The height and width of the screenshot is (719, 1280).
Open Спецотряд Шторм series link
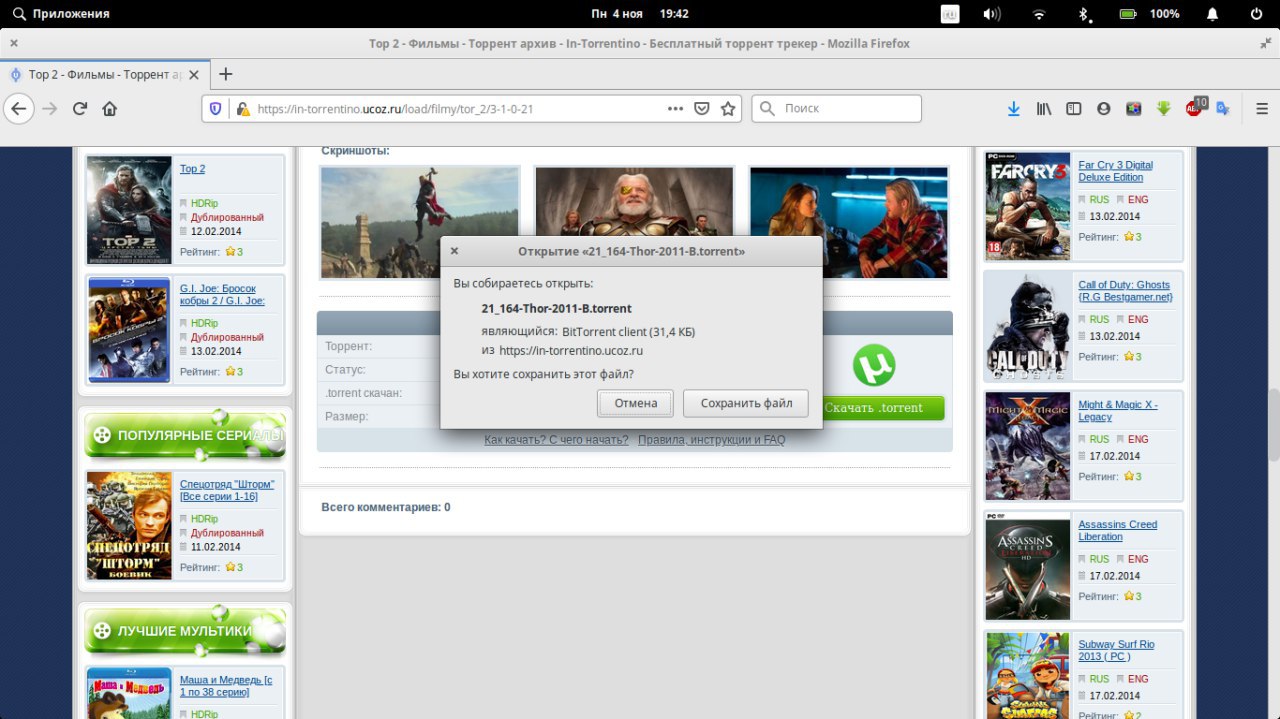point(227,490)
